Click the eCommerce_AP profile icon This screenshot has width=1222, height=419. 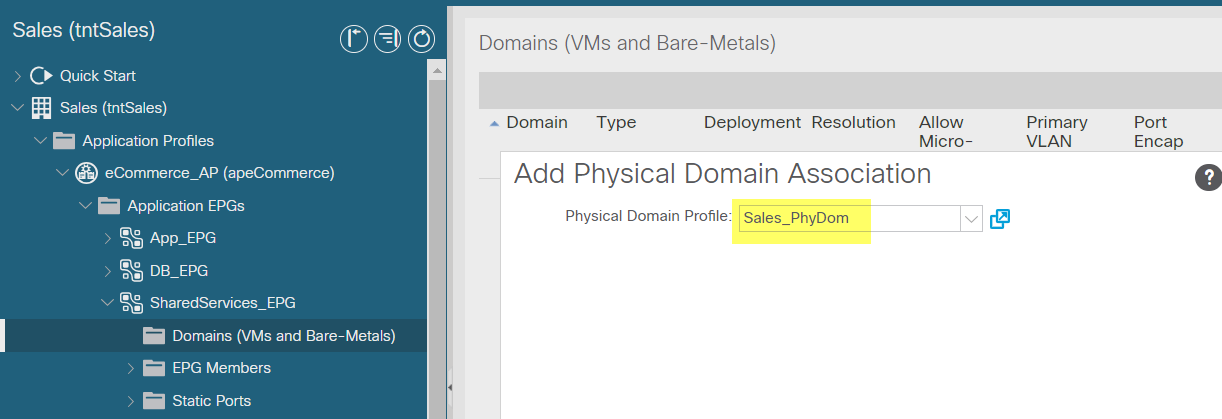87,173
